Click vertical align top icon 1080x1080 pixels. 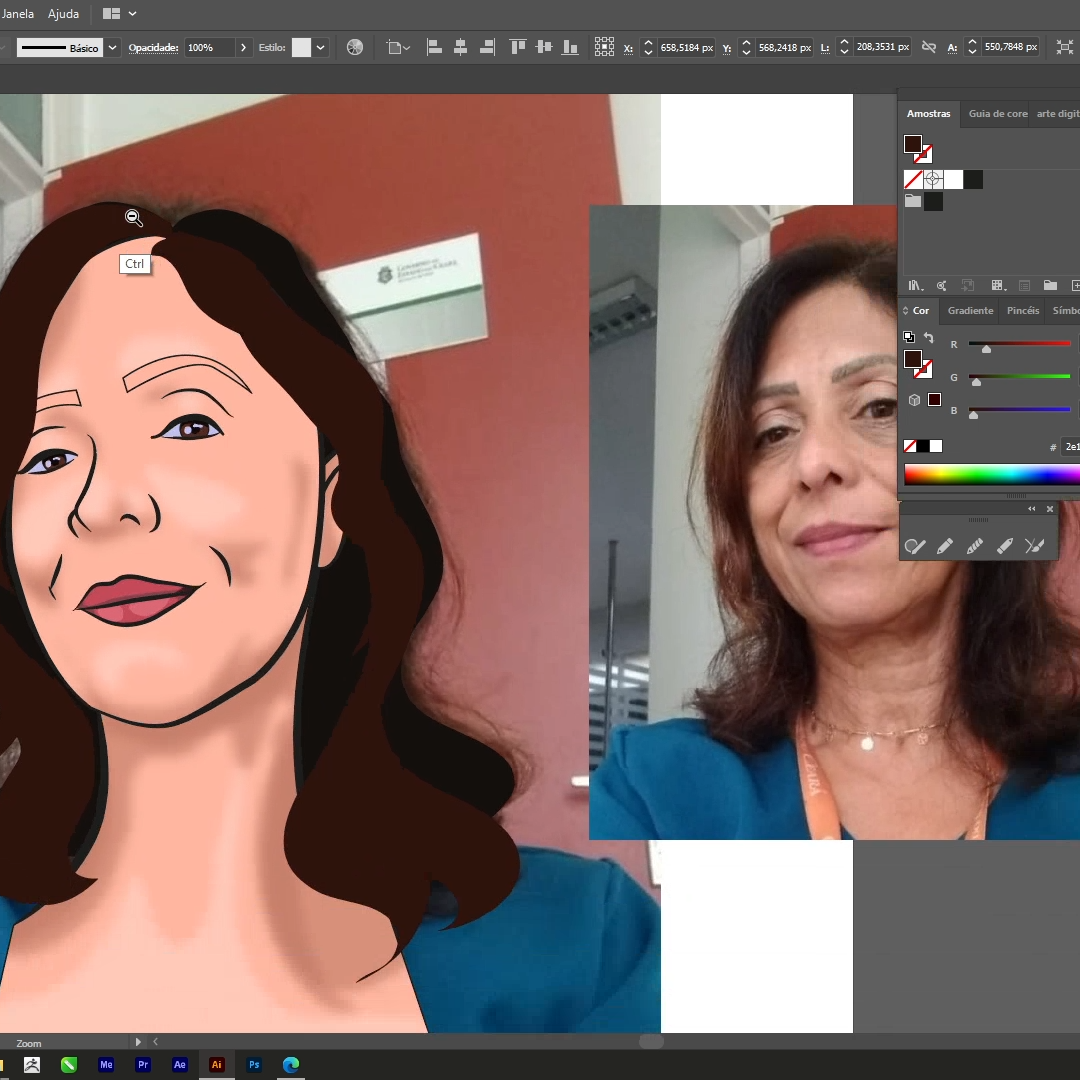pyautogui.click(x=517, y=48)
